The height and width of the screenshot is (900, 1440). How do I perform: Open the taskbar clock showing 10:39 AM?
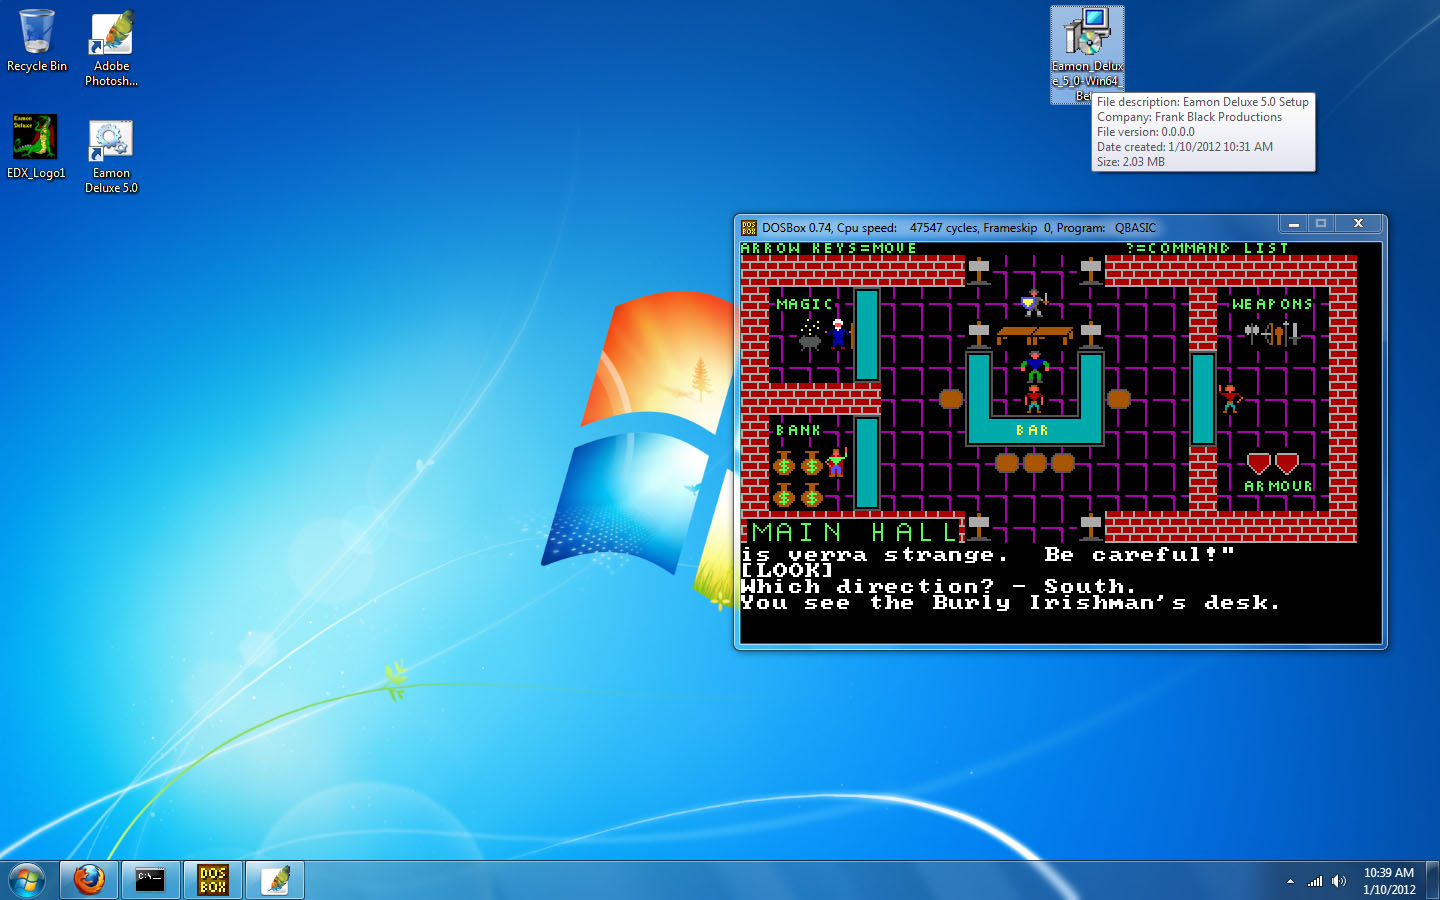1389,881
